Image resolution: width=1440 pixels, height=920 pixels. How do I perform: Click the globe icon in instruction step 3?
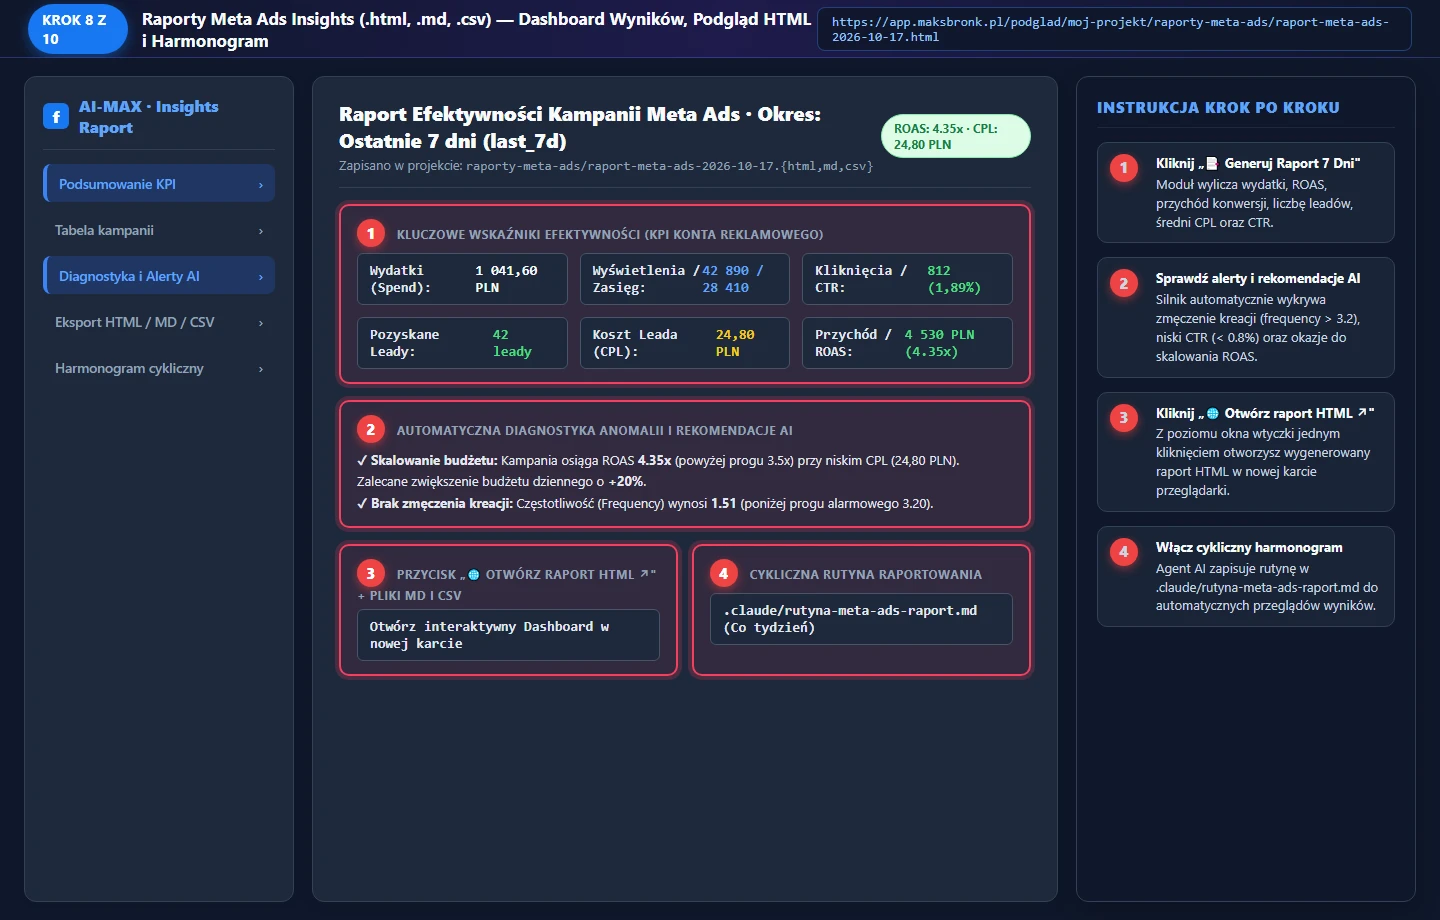tap(1212, 413)
